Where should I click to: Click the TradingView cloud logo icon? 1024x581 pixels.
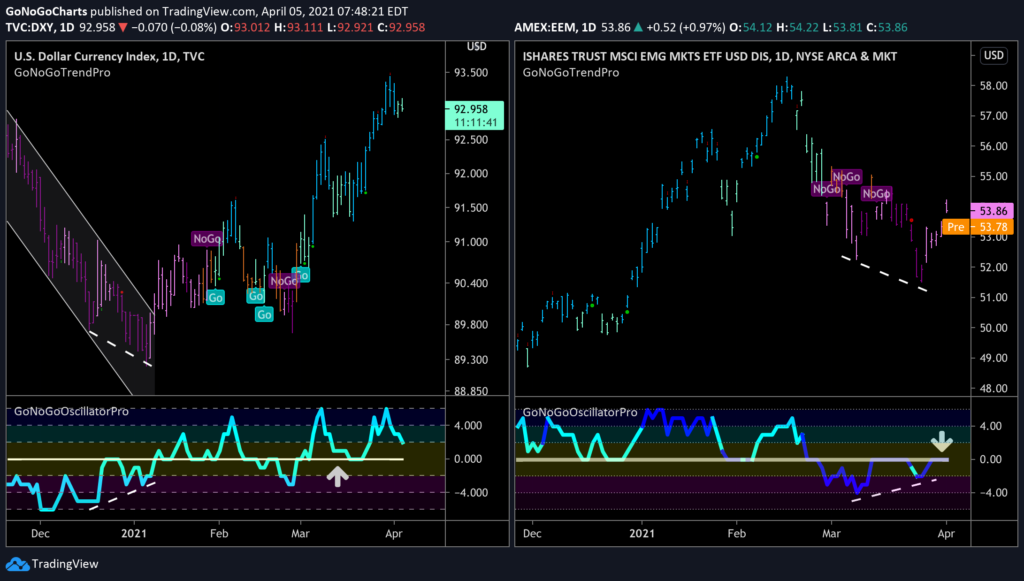[x=17, y=564]
